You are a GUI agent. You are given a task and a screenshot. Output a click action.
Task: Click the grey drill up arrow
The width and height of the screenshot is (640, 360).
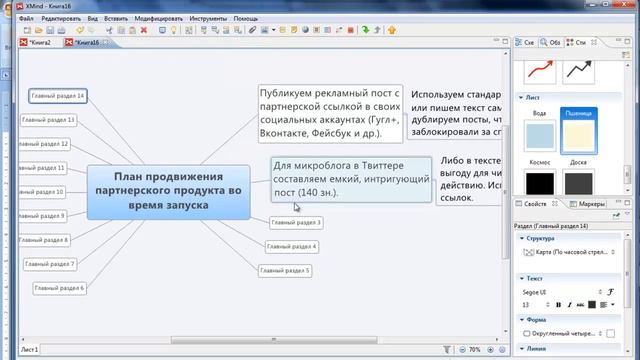click(x=378, y=30)
